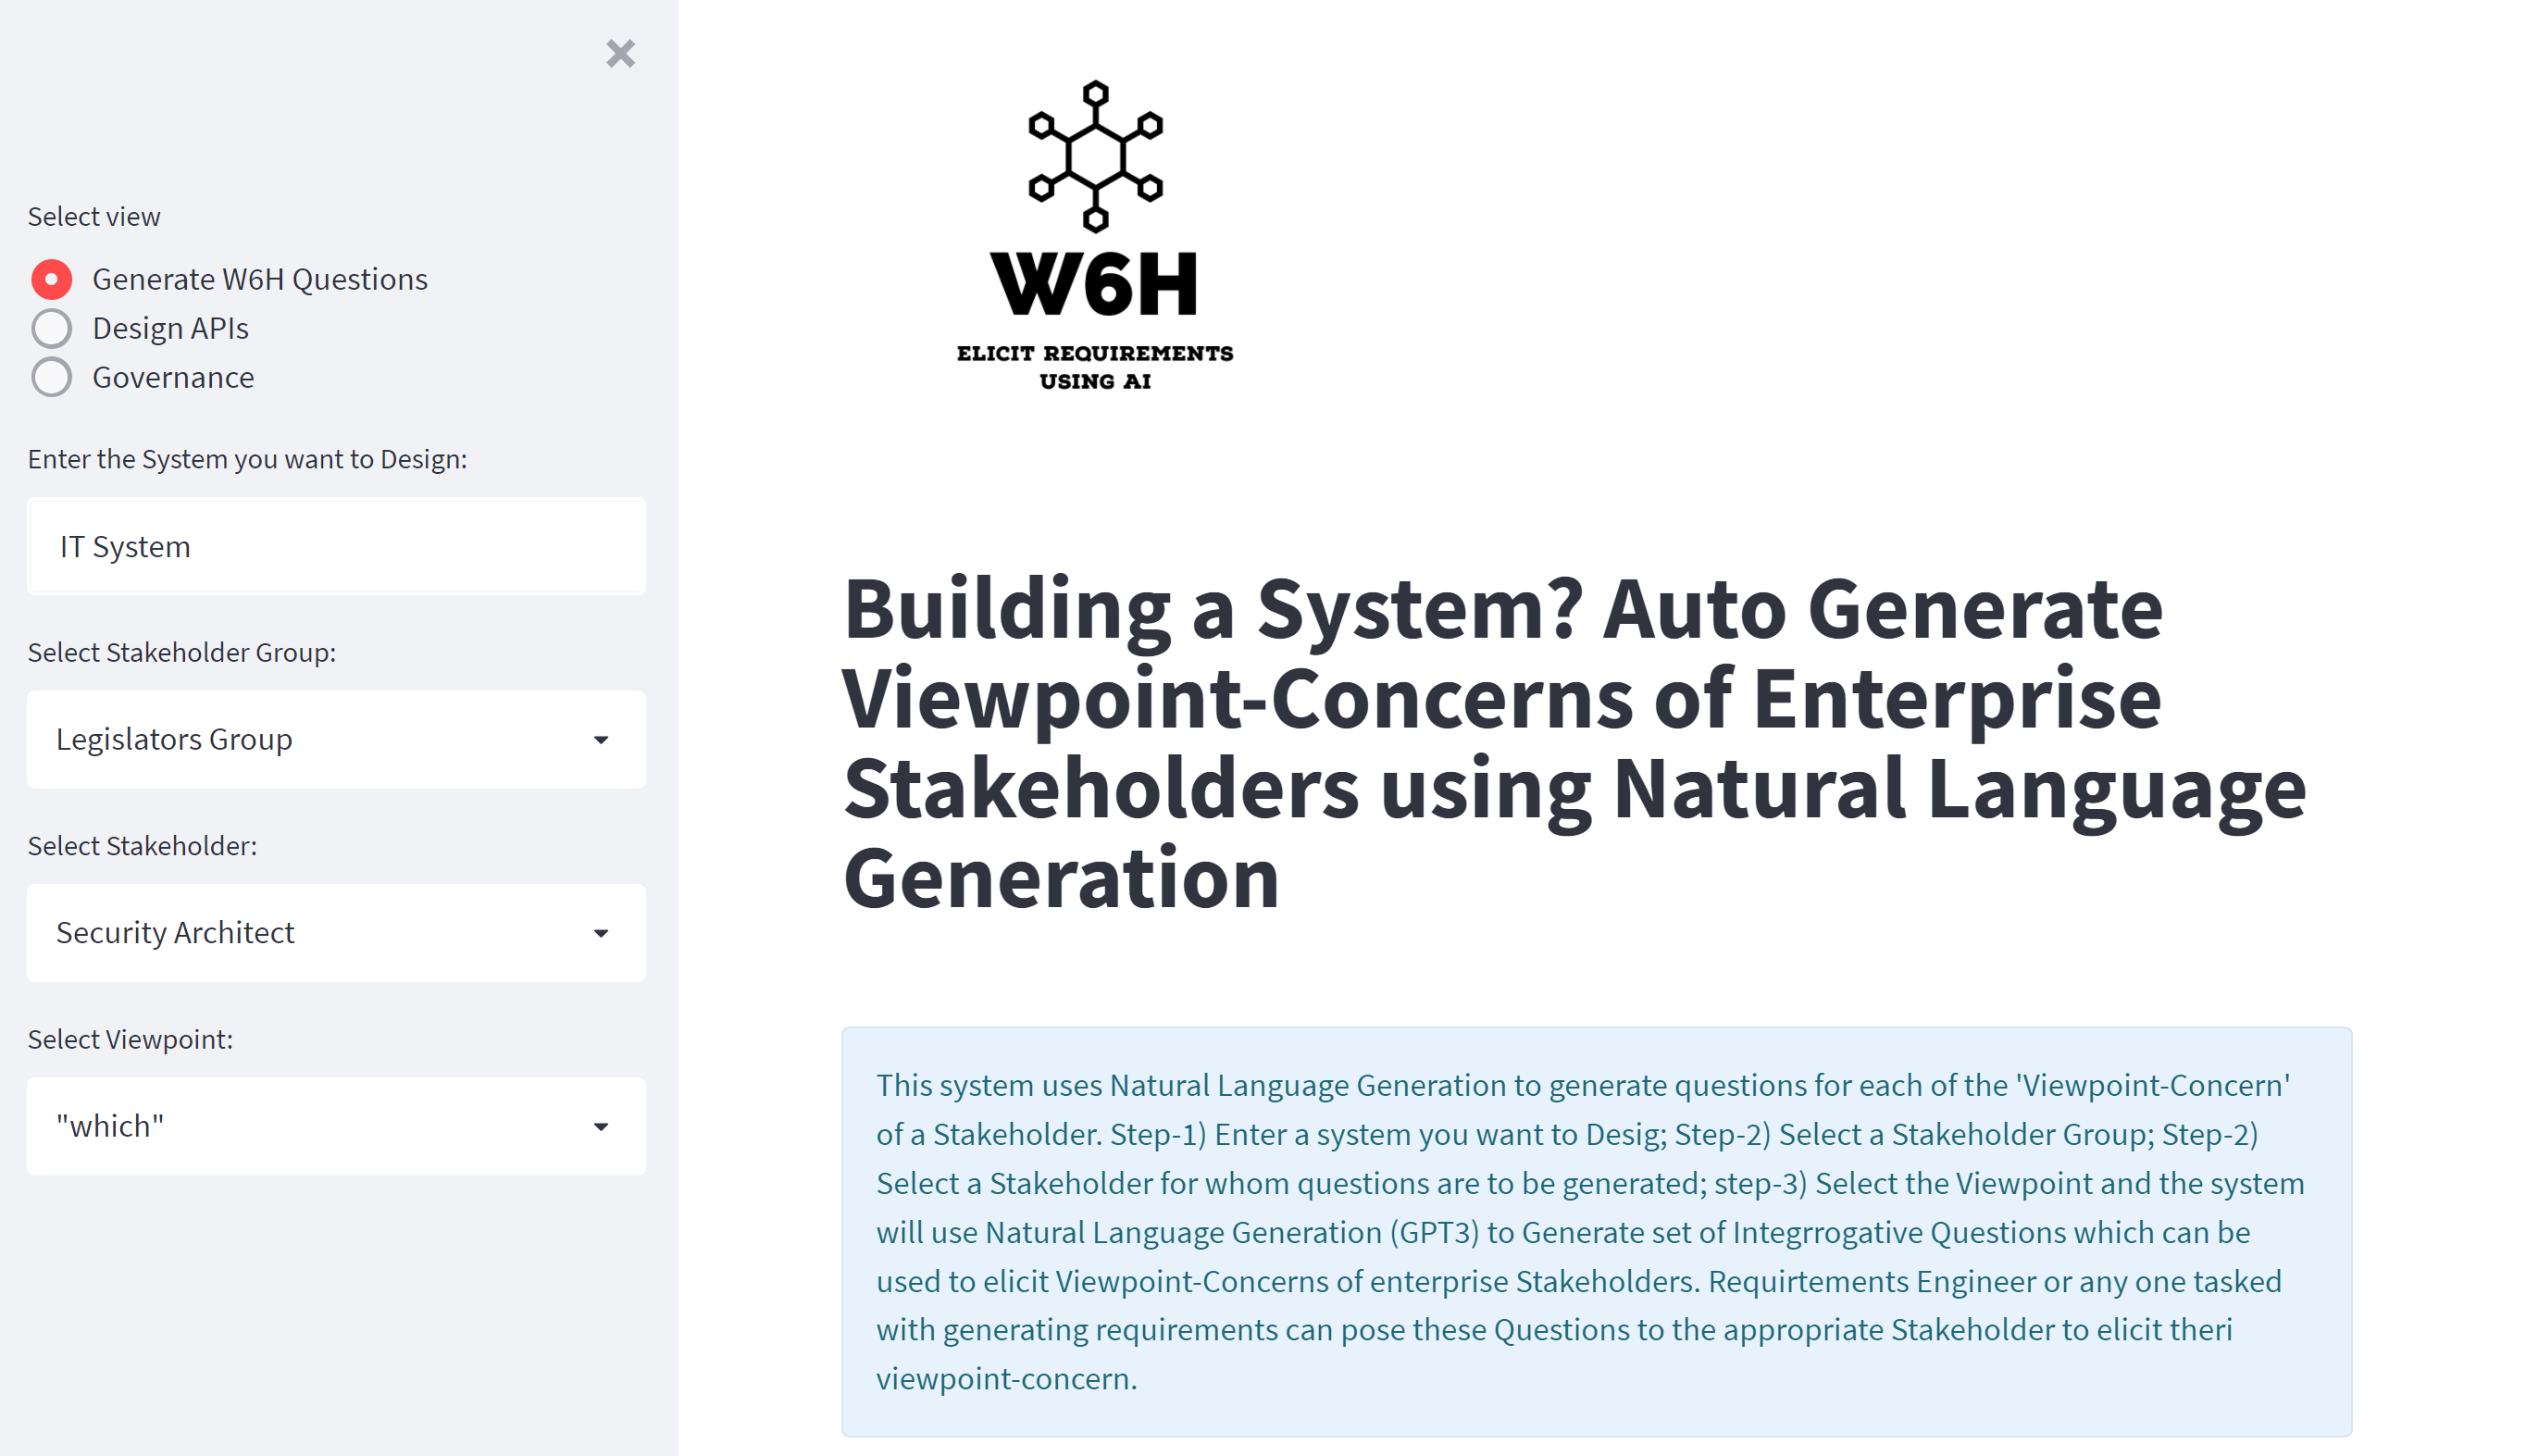Close the configuration sidebar panel

coord(620,54)
